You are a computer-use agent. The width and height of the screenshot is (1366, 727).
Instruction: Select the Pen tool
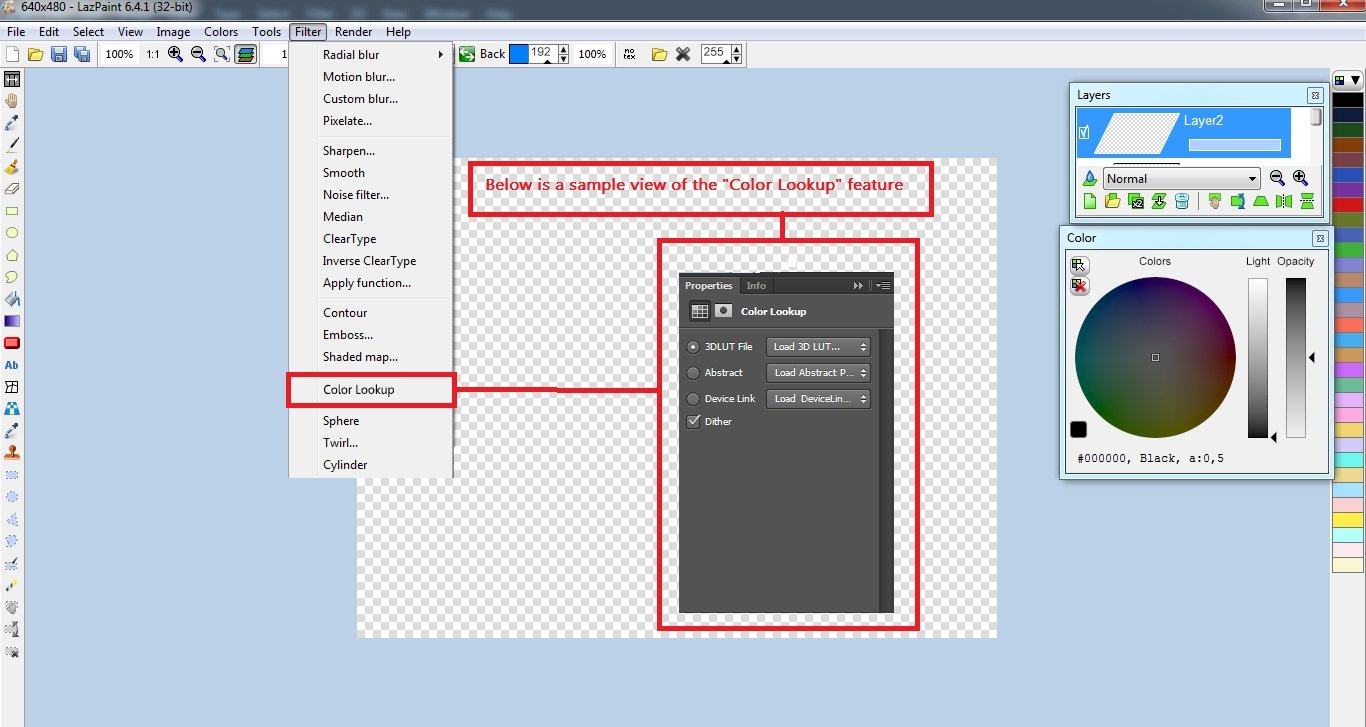point(12,145)
